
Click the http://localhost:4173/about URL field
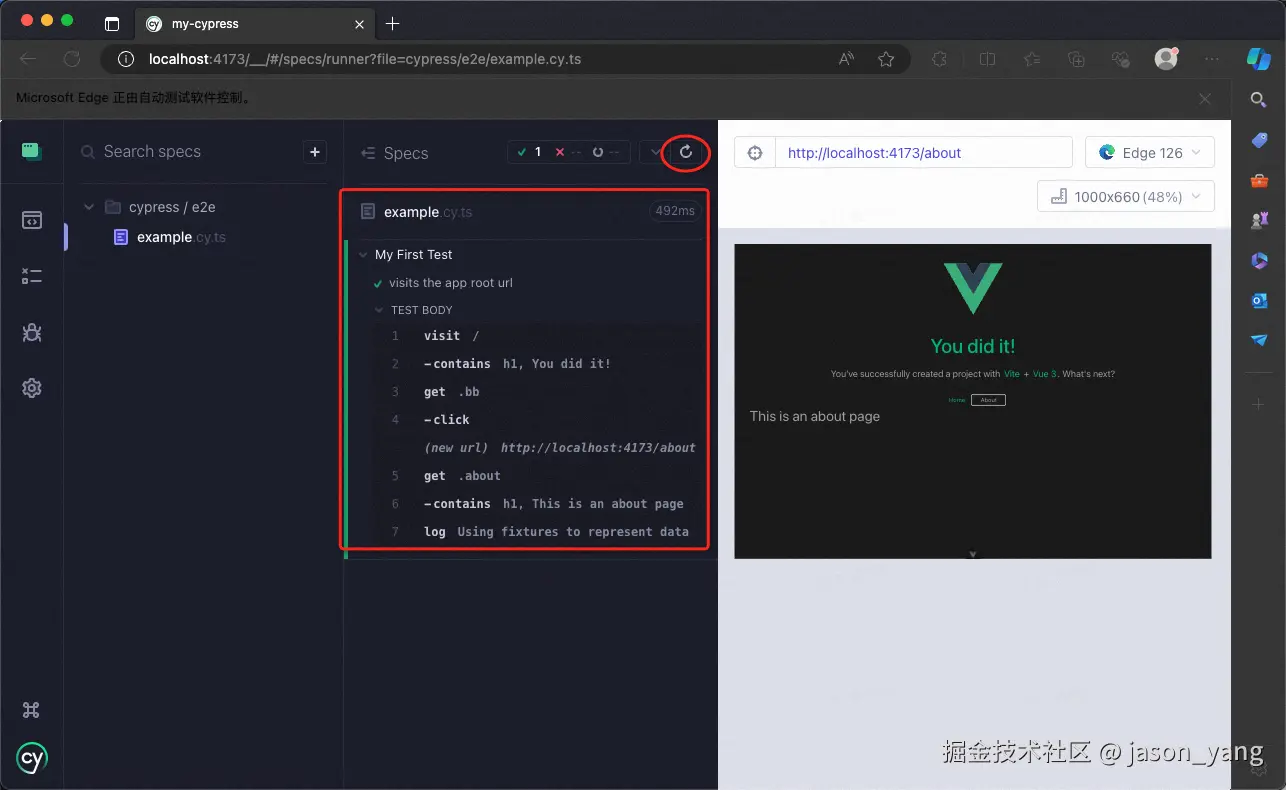coord(923,153)
